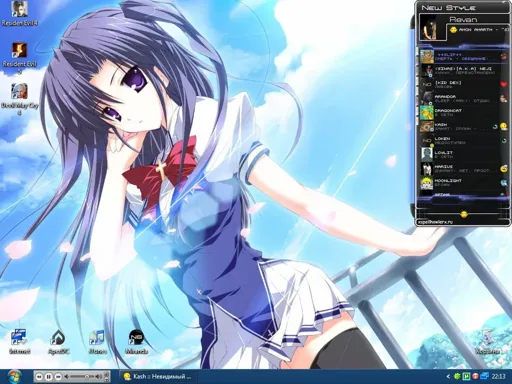512x384 pixels.
Task: Click the green square tray icon
Action: coord(467,377)
